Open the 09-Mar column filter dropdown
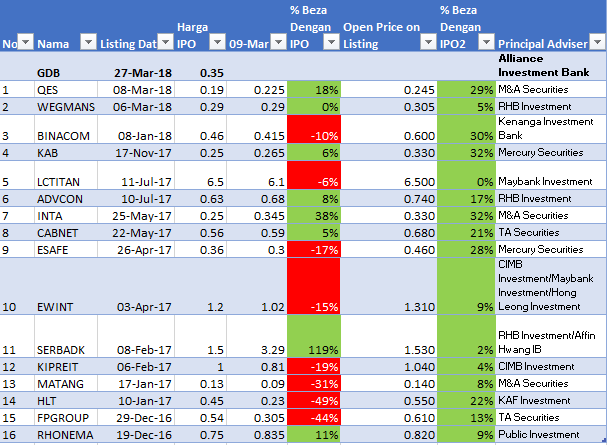The width and height of the screenshot is (607, 445). (x=278, y=42)
